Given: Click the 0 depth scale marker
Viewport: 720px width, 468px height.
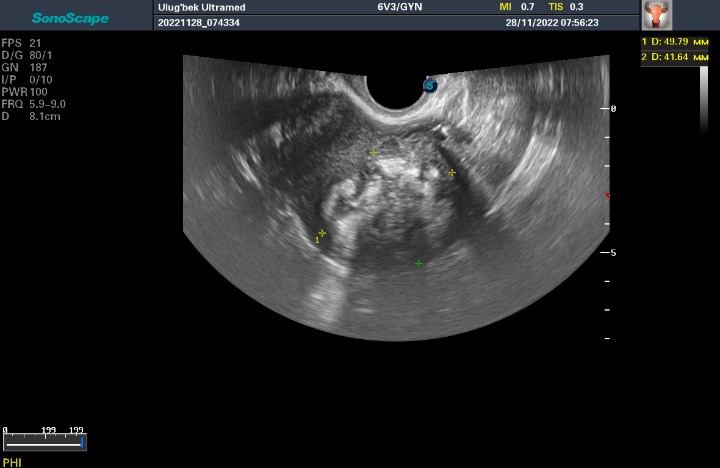Looking at the screenshot, I should click(x=613, y=108).
